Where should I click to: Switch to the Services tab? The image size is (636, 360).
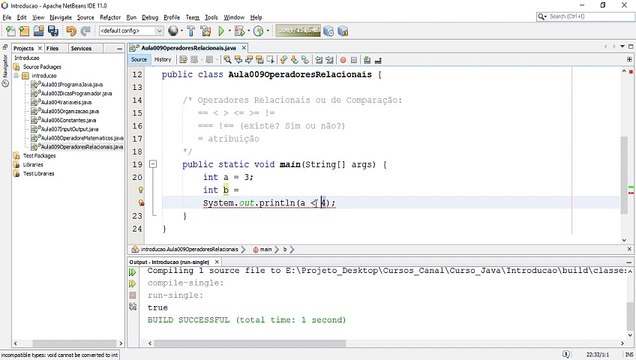[81, 48]
